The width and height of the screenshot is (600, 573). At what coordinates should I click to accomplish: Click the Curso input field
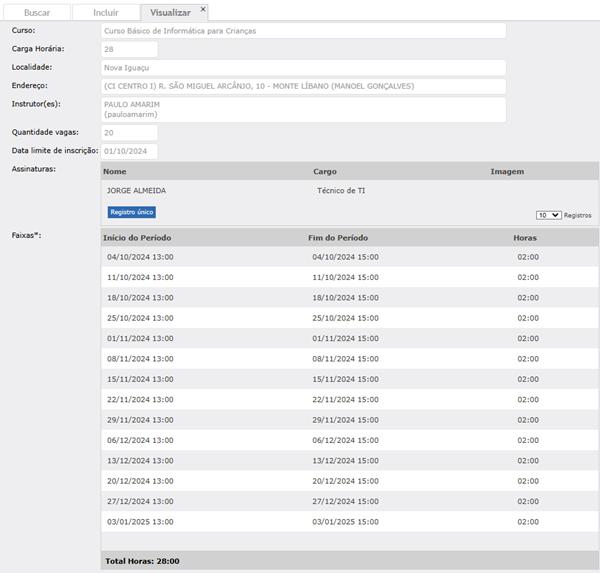point(303,31)
